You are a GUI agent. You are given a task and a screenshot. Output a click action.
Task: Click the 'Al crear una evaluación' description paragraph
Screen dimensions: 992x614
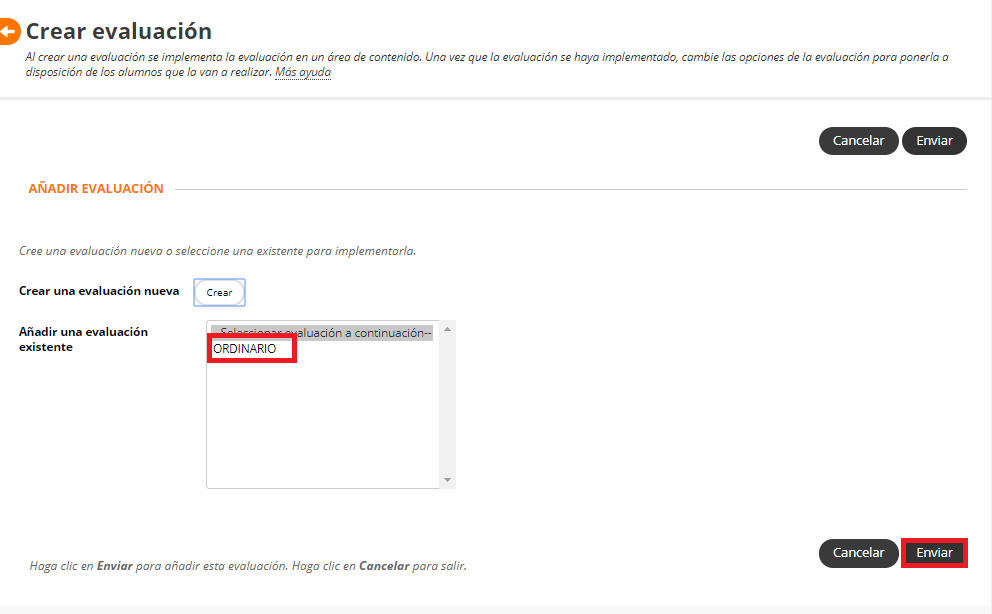[x=480, y=58]
